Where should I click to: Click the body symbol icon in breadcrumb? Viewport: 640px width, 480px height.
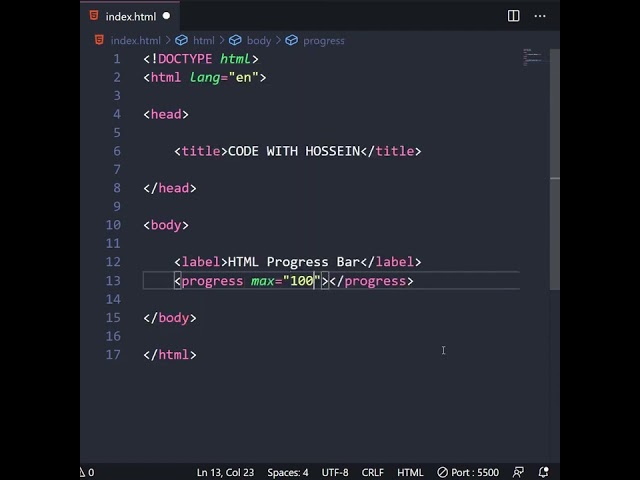click(235, 40)
